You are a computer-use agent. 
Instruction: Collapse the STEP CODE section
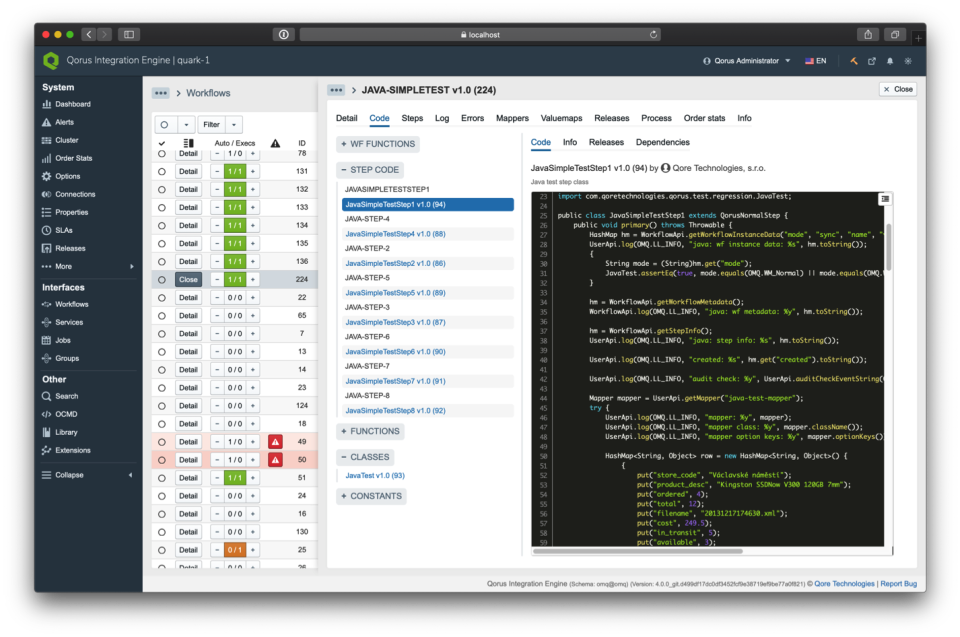(368, 169)
